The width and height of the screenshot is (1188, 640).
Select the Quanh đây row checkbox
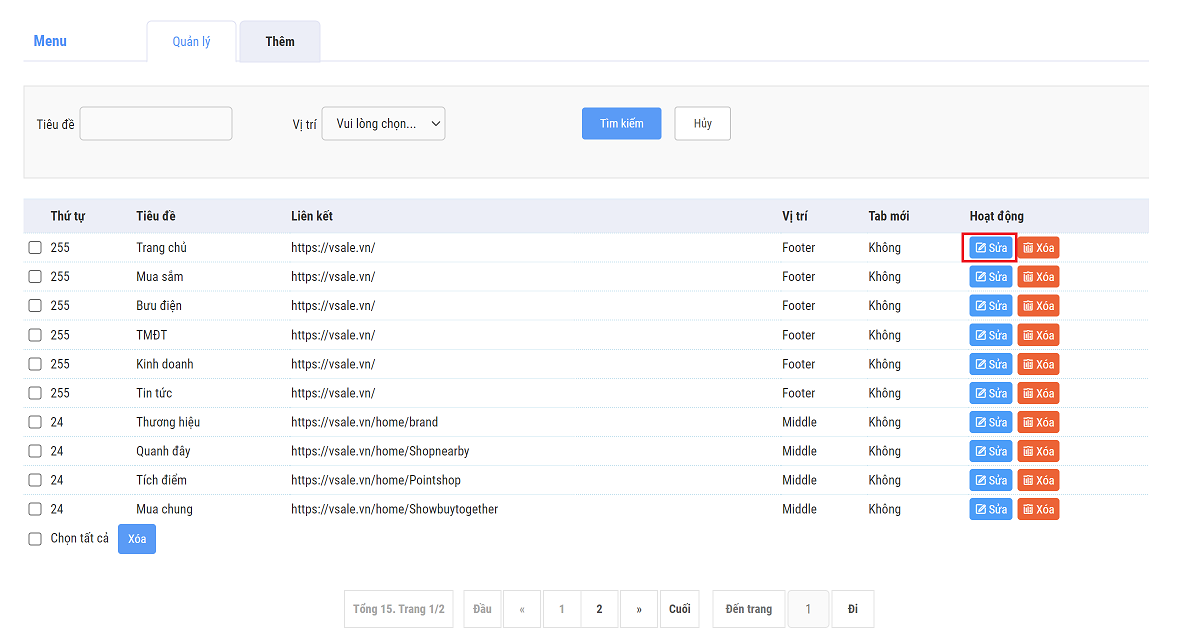coord(35,451)
